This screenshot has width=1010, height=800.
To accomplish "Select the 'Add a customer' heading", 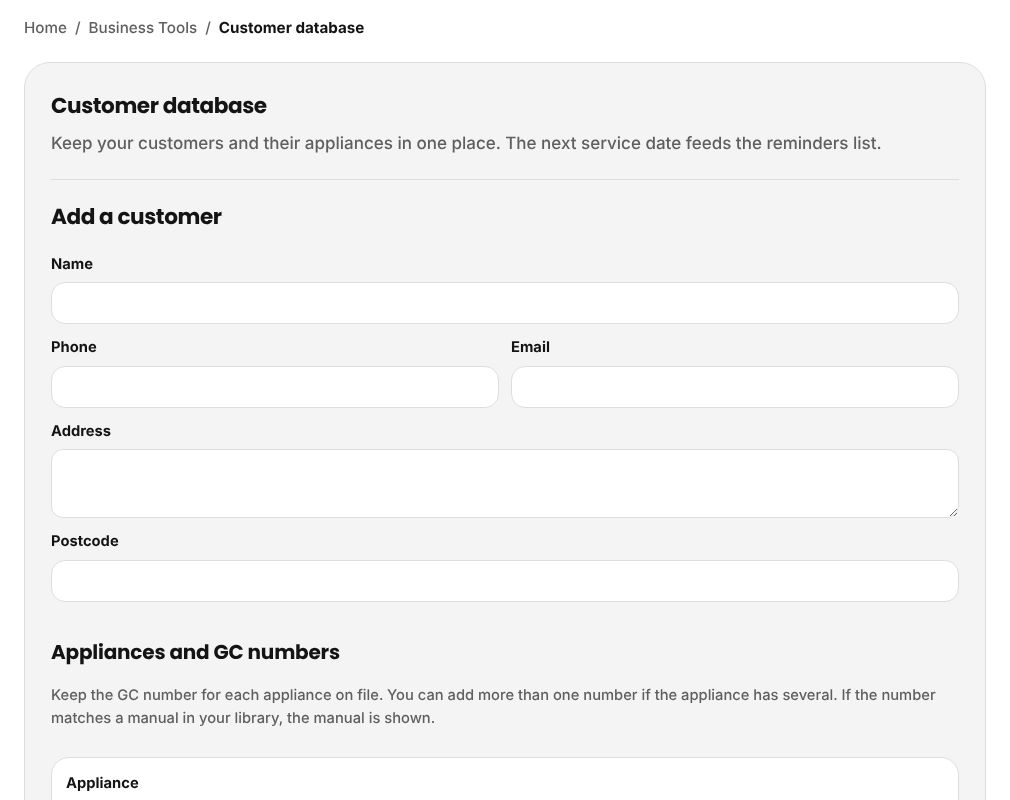I will [x=136, y=216].
